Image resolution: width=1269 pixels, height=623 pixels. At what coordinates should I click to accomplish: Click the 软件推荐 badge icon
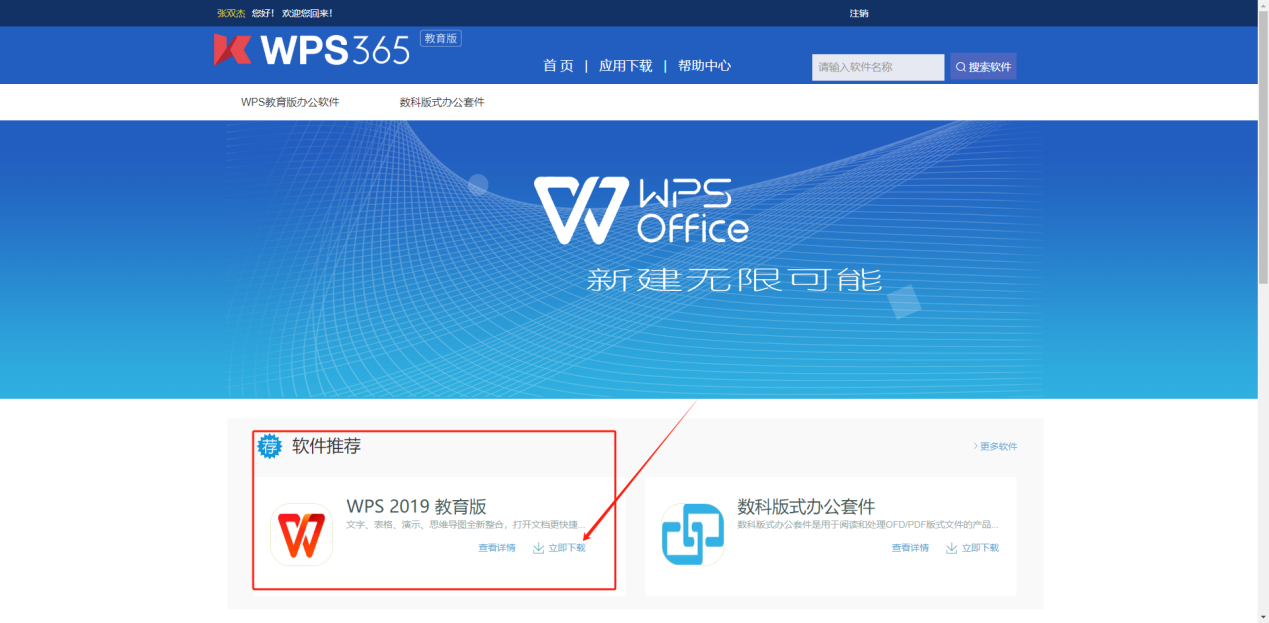[x=270, y=446]
